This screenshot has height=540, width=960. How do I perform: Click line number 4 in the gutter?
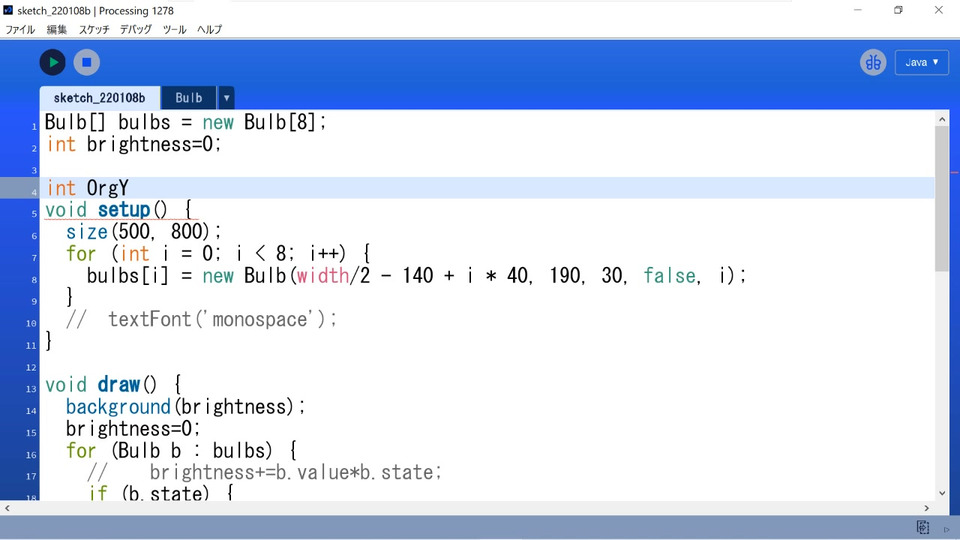tap(34, 192)
